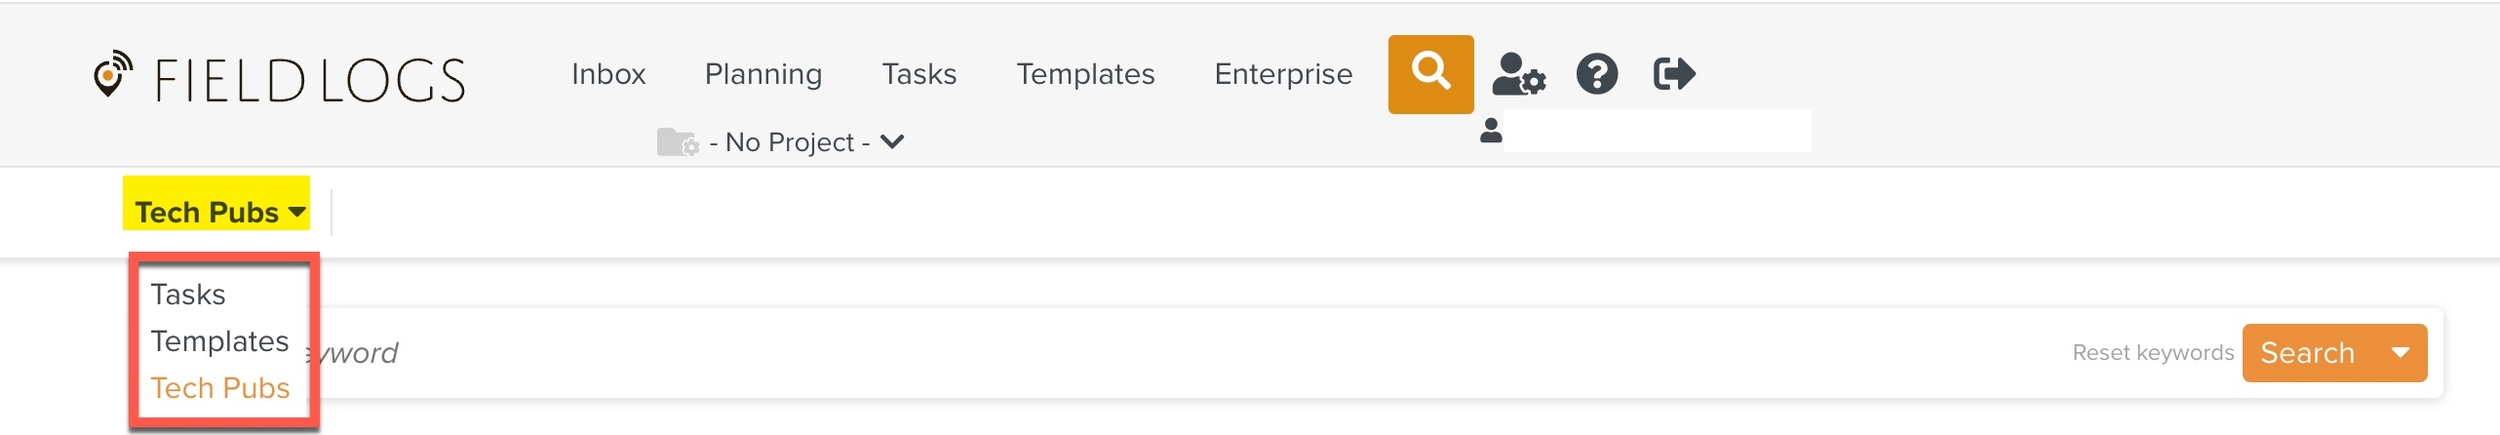Click Reset keywords link
Viewport: 2500px width, 435px height.
pos(2152,353)
